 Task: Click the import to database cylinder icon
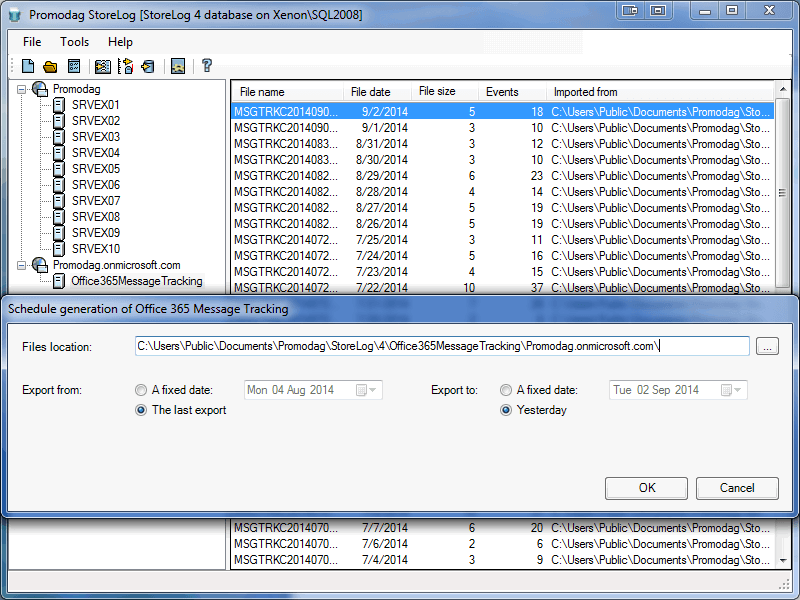point(148,66)
